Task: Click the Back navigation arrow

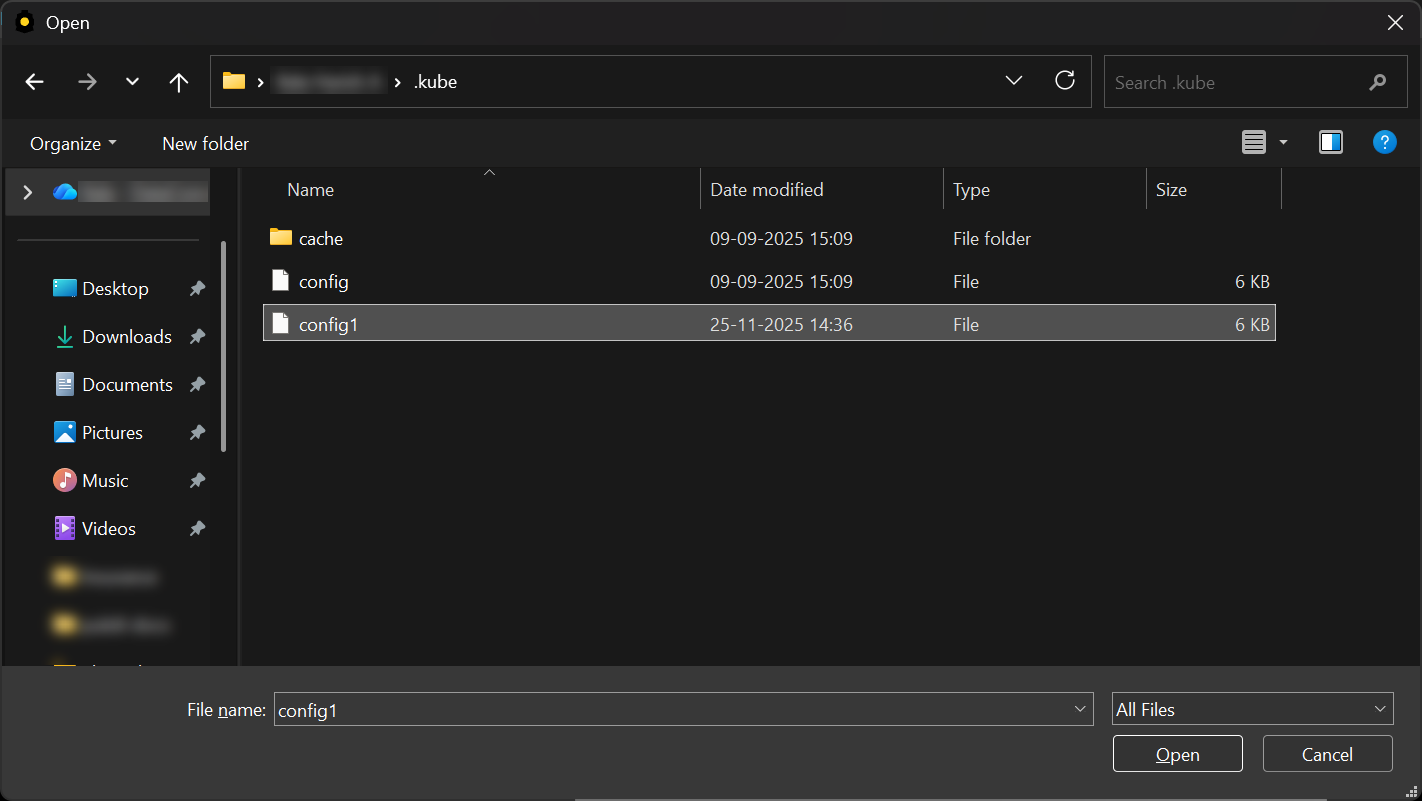Action: pos(35,82)
